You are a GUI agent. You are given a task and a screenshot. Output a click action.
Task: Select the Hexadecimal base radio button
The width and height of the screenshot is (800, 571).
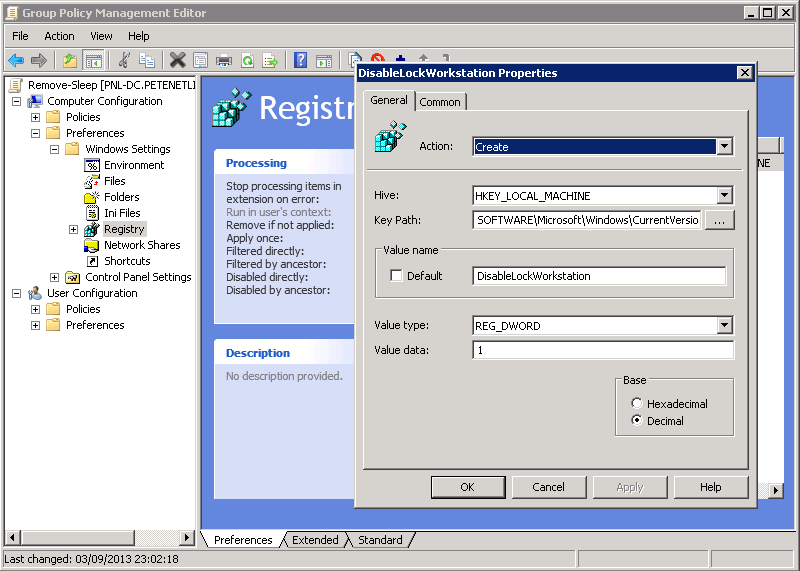pyautogui.click(x=636, y=403)
